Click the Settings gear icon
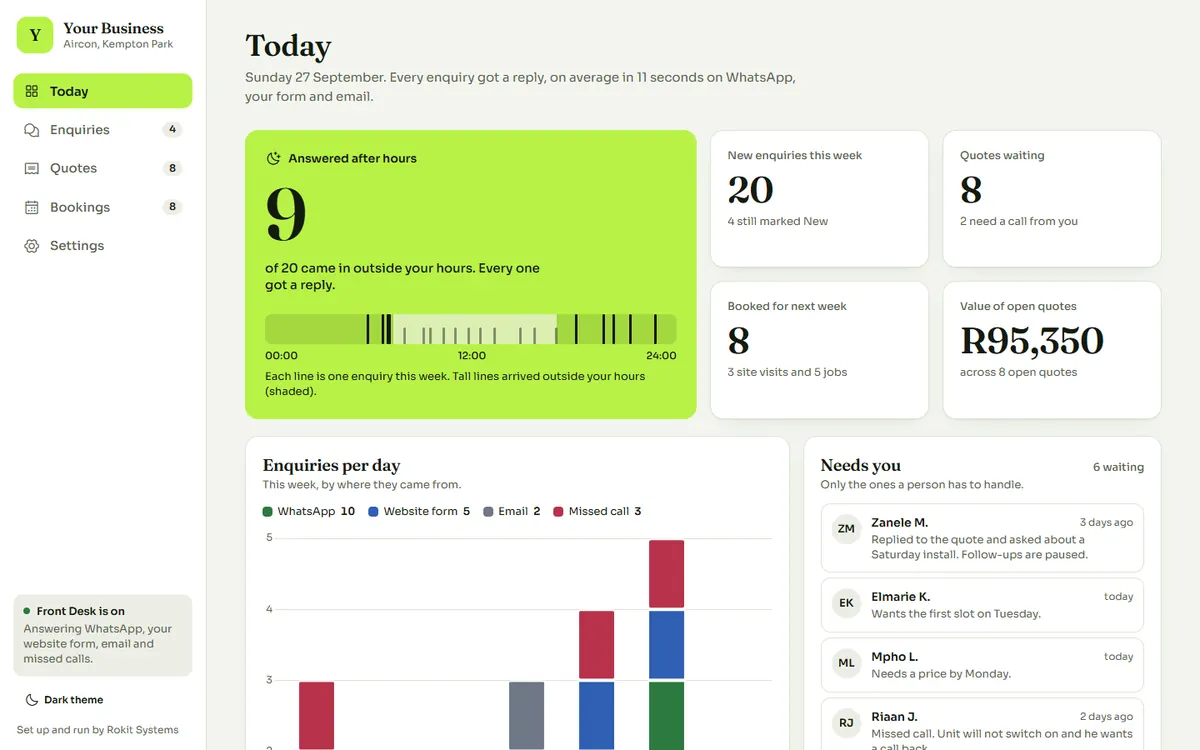Screen dimensions: 1200x750 coord(32,246)
